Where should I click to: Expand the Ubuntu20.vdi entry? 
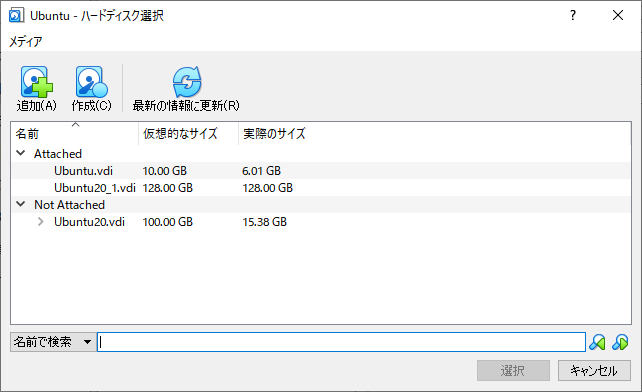pos(40,222)
